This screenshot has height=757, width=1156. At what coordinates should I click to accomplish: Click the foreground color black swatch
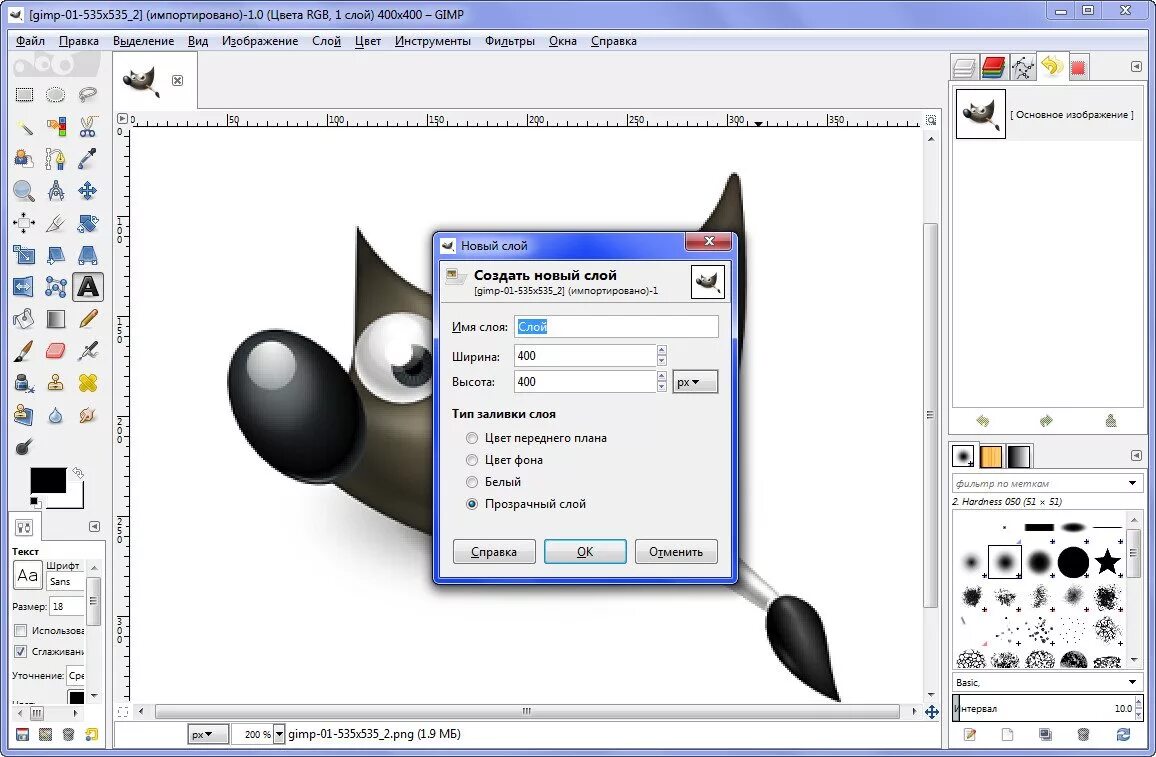tap(48, 481)
